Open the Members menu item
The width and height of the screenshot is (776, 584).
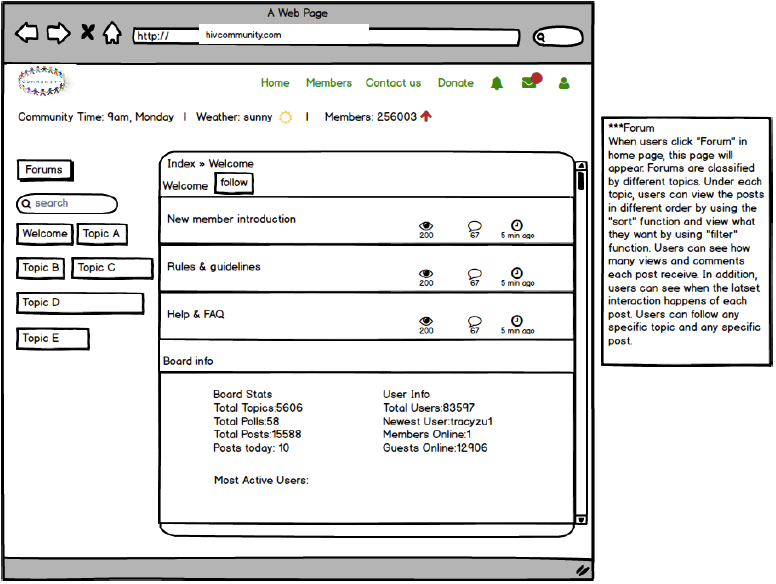click(328, 83)
